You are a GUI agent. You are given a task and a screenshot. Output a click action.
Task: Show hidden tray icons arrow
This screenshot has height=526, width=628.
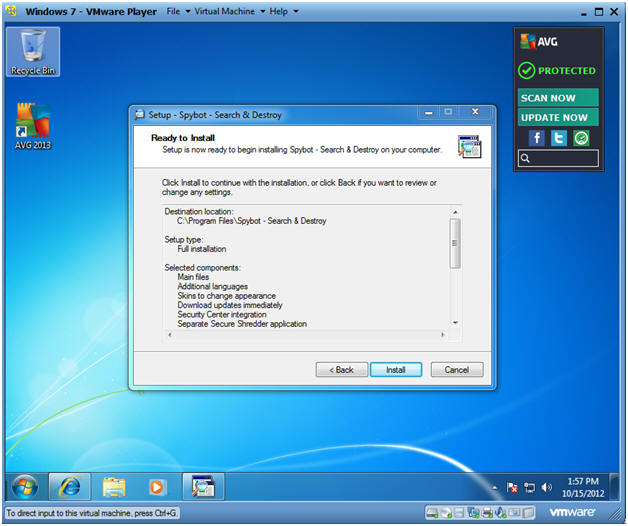(x=495, y=488)
